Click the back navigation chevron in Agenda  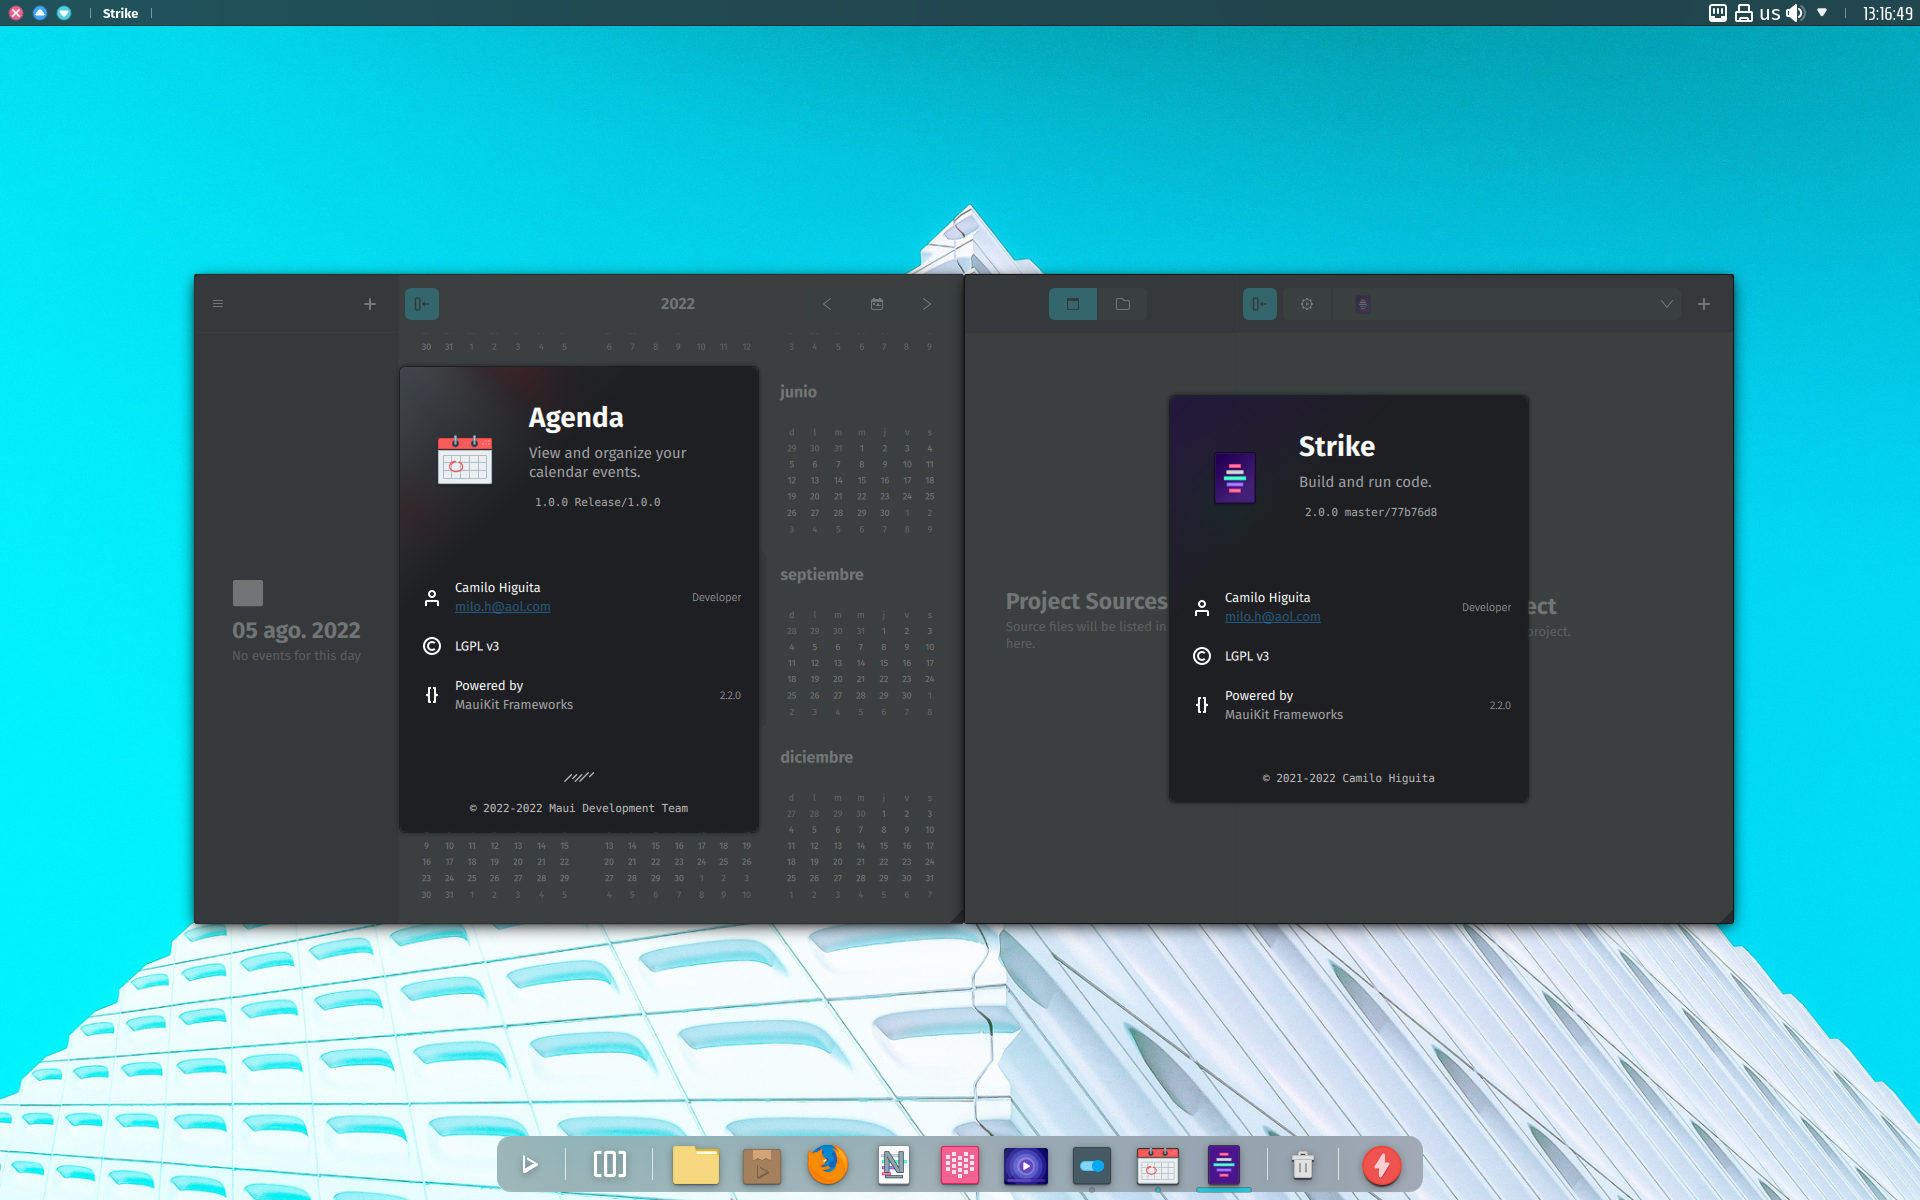[827, 304]
